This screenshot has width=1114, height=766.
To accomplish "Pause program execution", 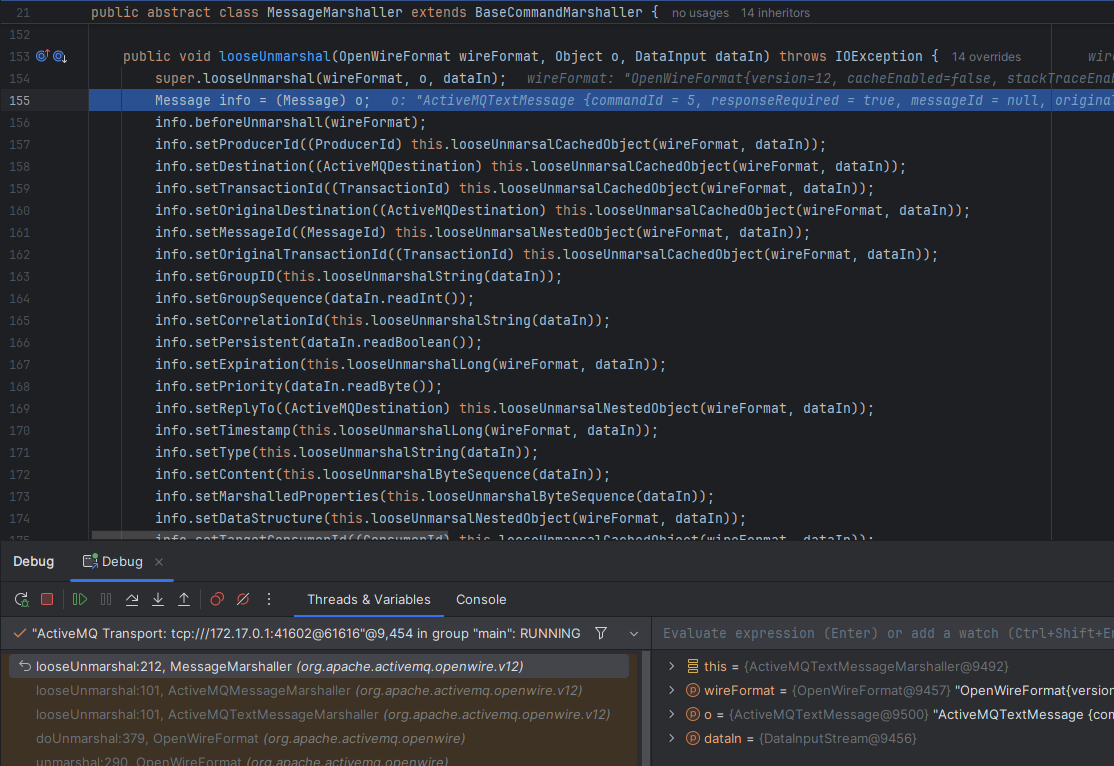I will pyautogui.click(x=106, y=599).
